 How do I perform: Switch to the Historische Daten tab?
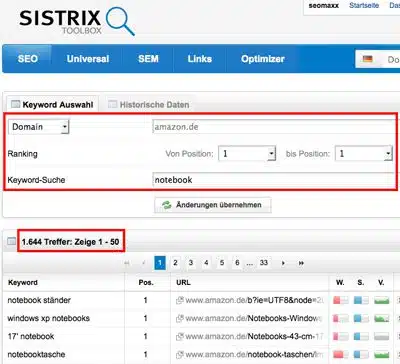(149, 104)
